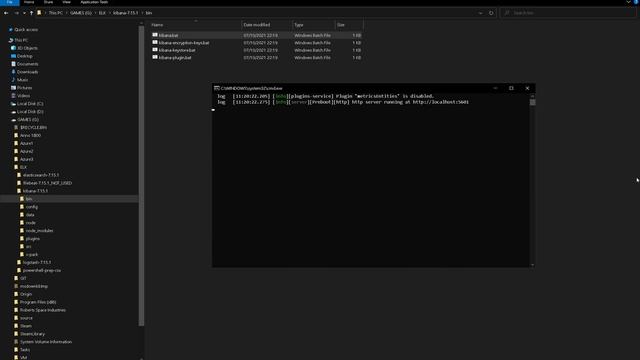Sort files by the Name column header

point(196,25)
